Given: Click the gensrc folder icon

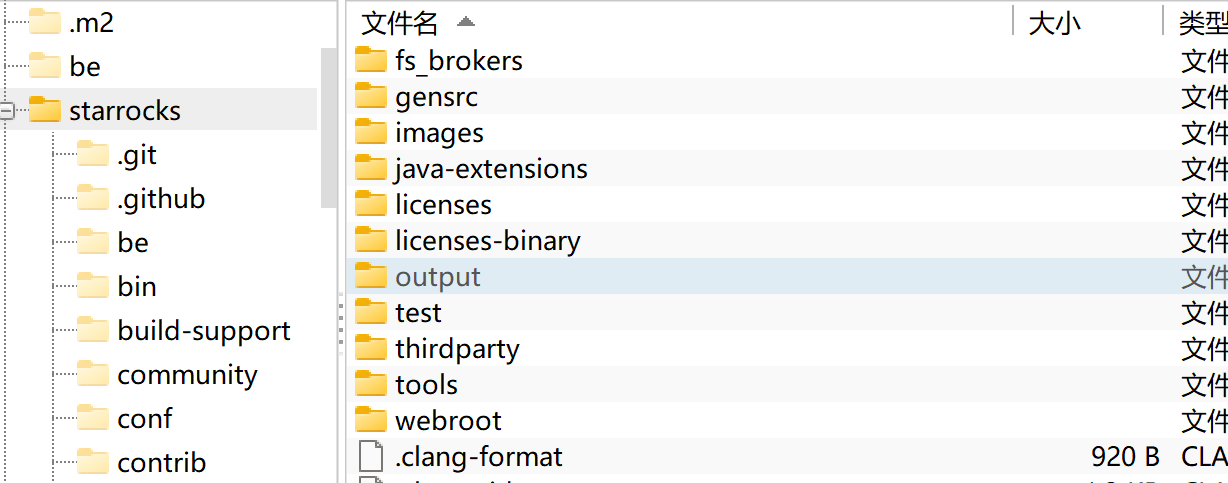Looking at the screenshot, I should click(x=371, y=96).
